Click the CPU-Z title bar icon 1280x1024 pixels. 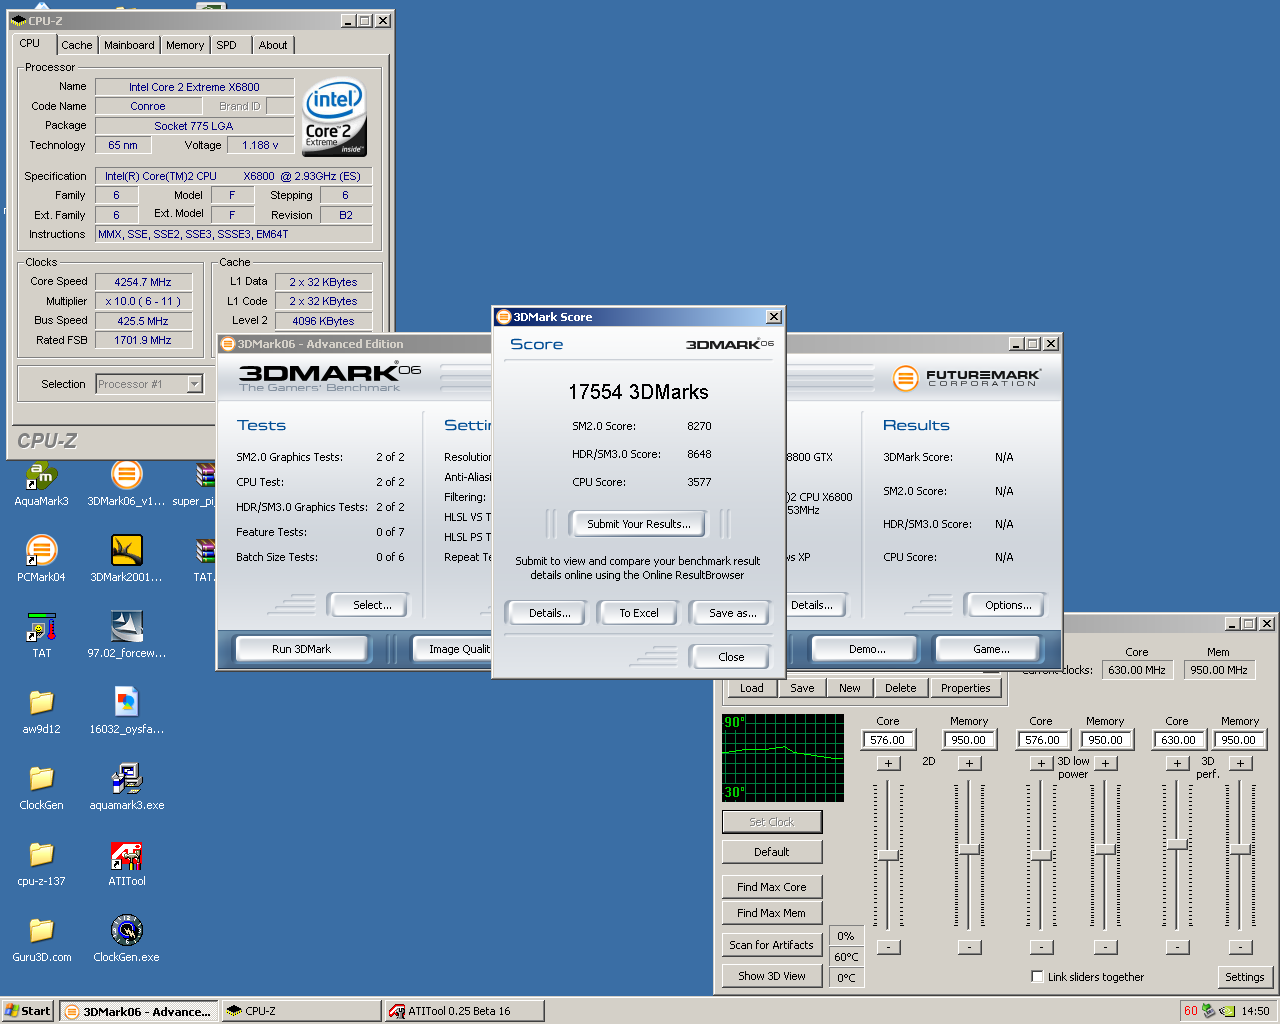(18, 20)
